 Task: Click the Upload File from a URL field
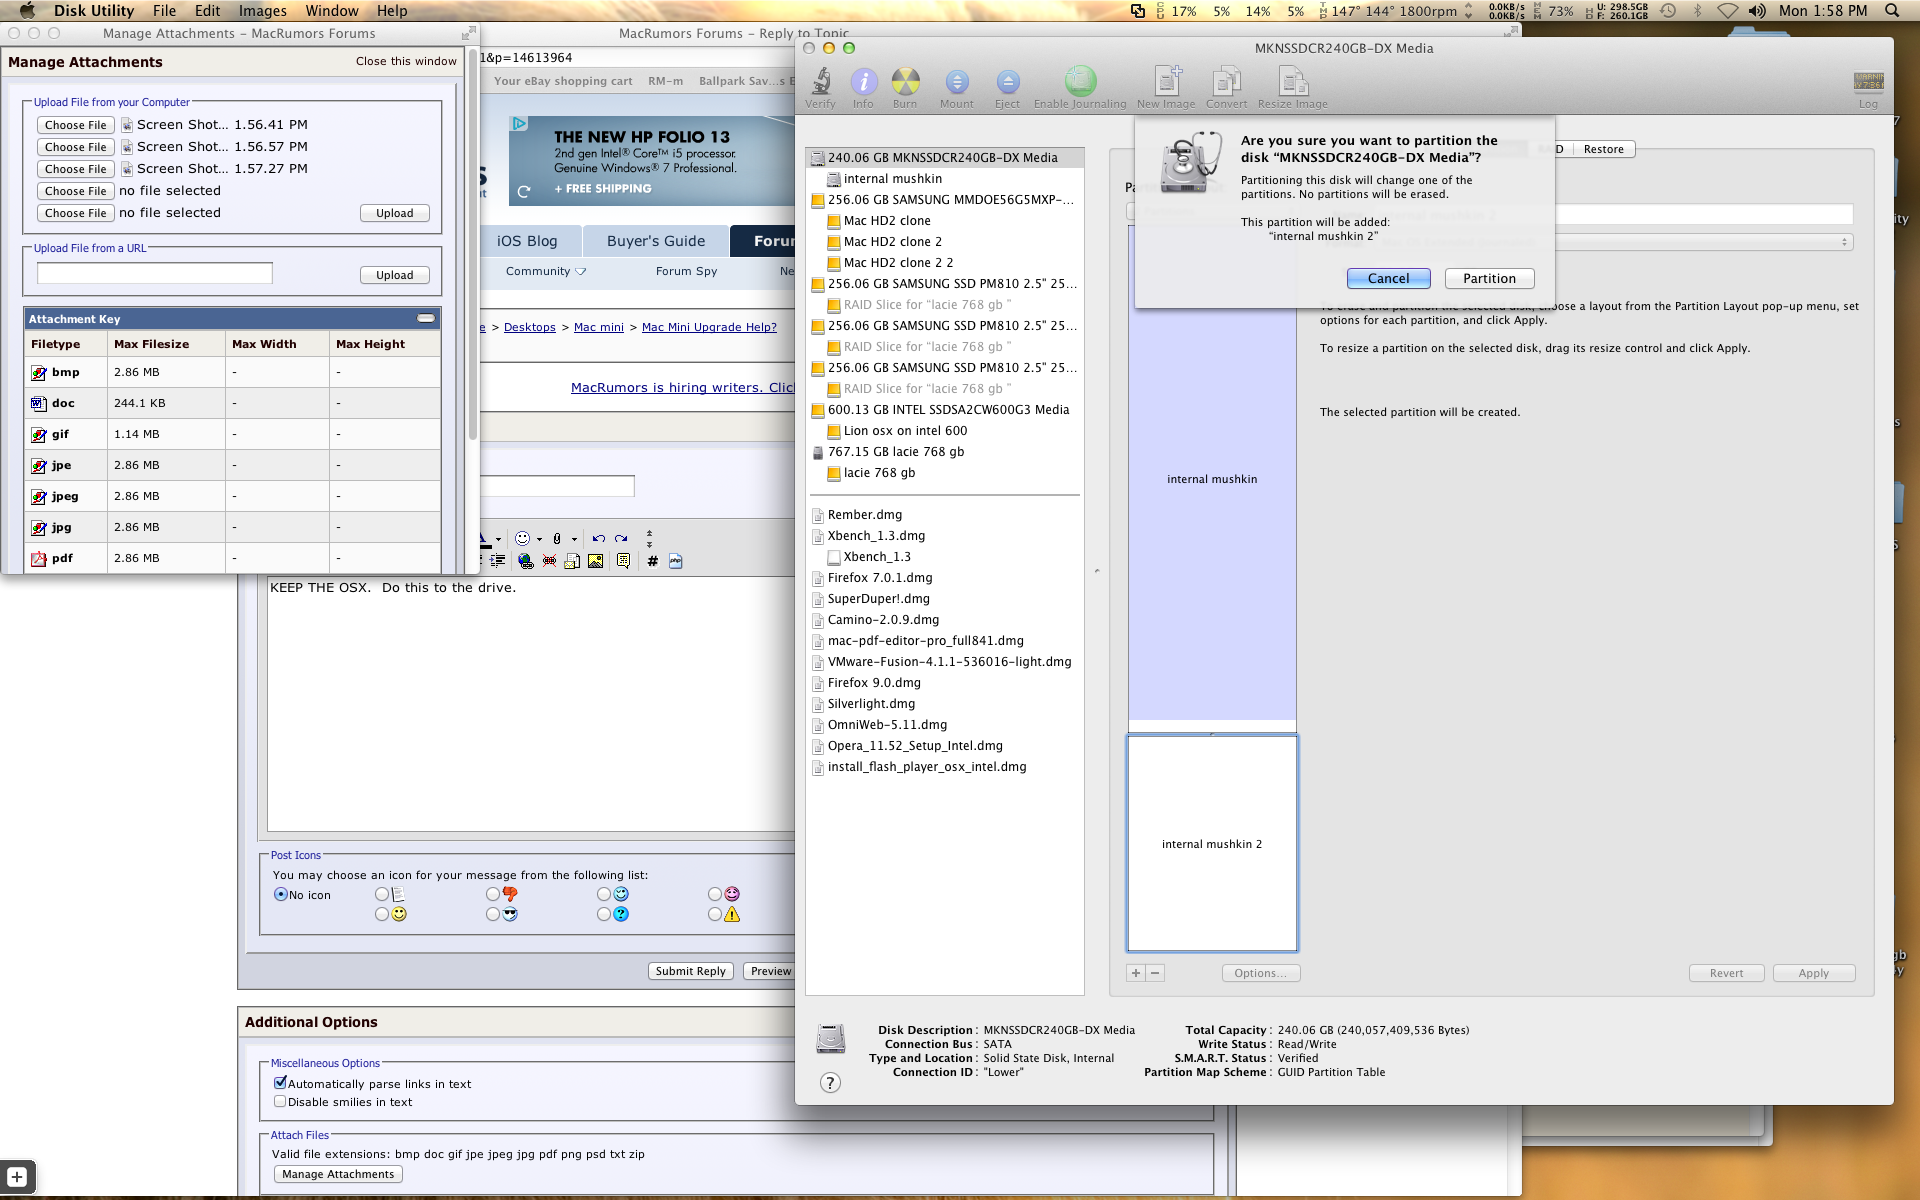coord(155,274)
